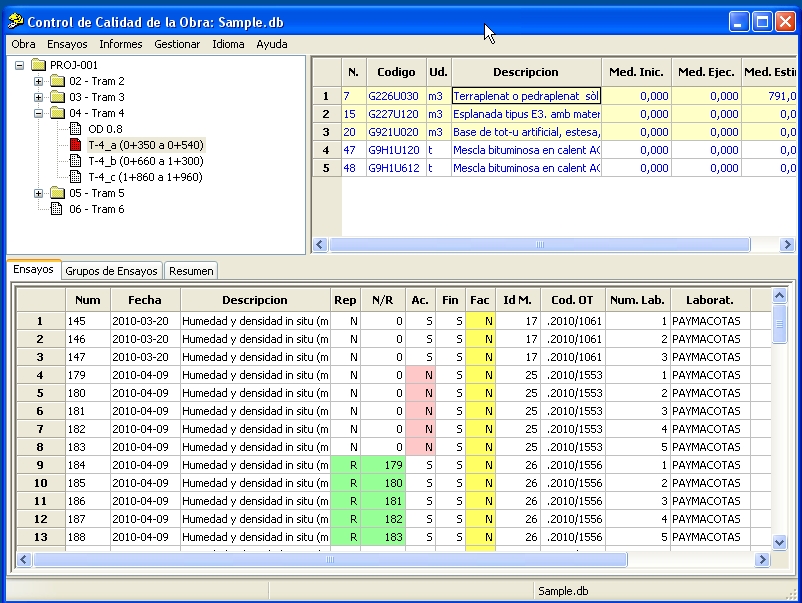802x603 pixels.
Task: Click the PROJ-001 root folder icon
Action: pyautogui.click(x=38, y=65)
